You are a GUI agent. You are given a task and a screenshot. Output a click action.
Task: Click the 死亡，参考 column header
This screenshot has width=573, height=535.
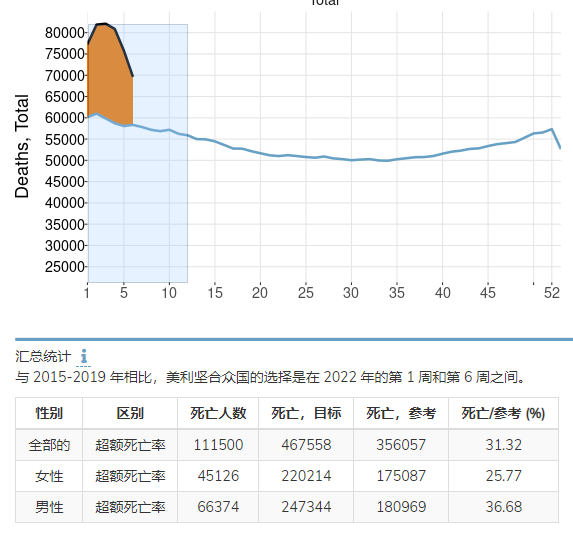(x=401, y=413)
